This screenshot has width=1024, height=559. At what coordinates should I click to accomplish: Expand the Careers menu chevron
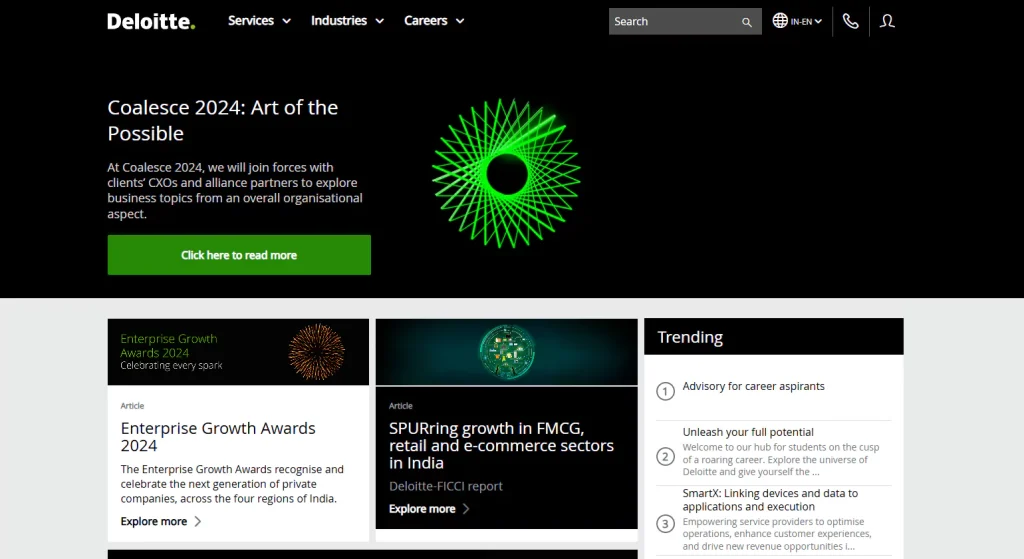point(460,22)
